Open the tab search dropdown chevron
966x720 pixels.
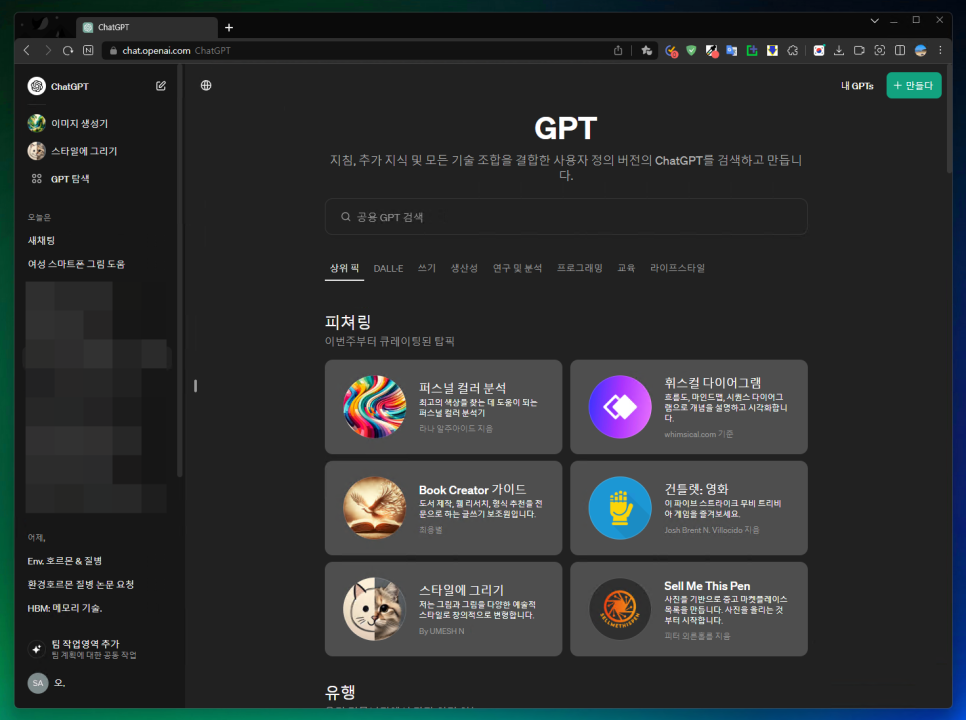(x=874, y=20)
